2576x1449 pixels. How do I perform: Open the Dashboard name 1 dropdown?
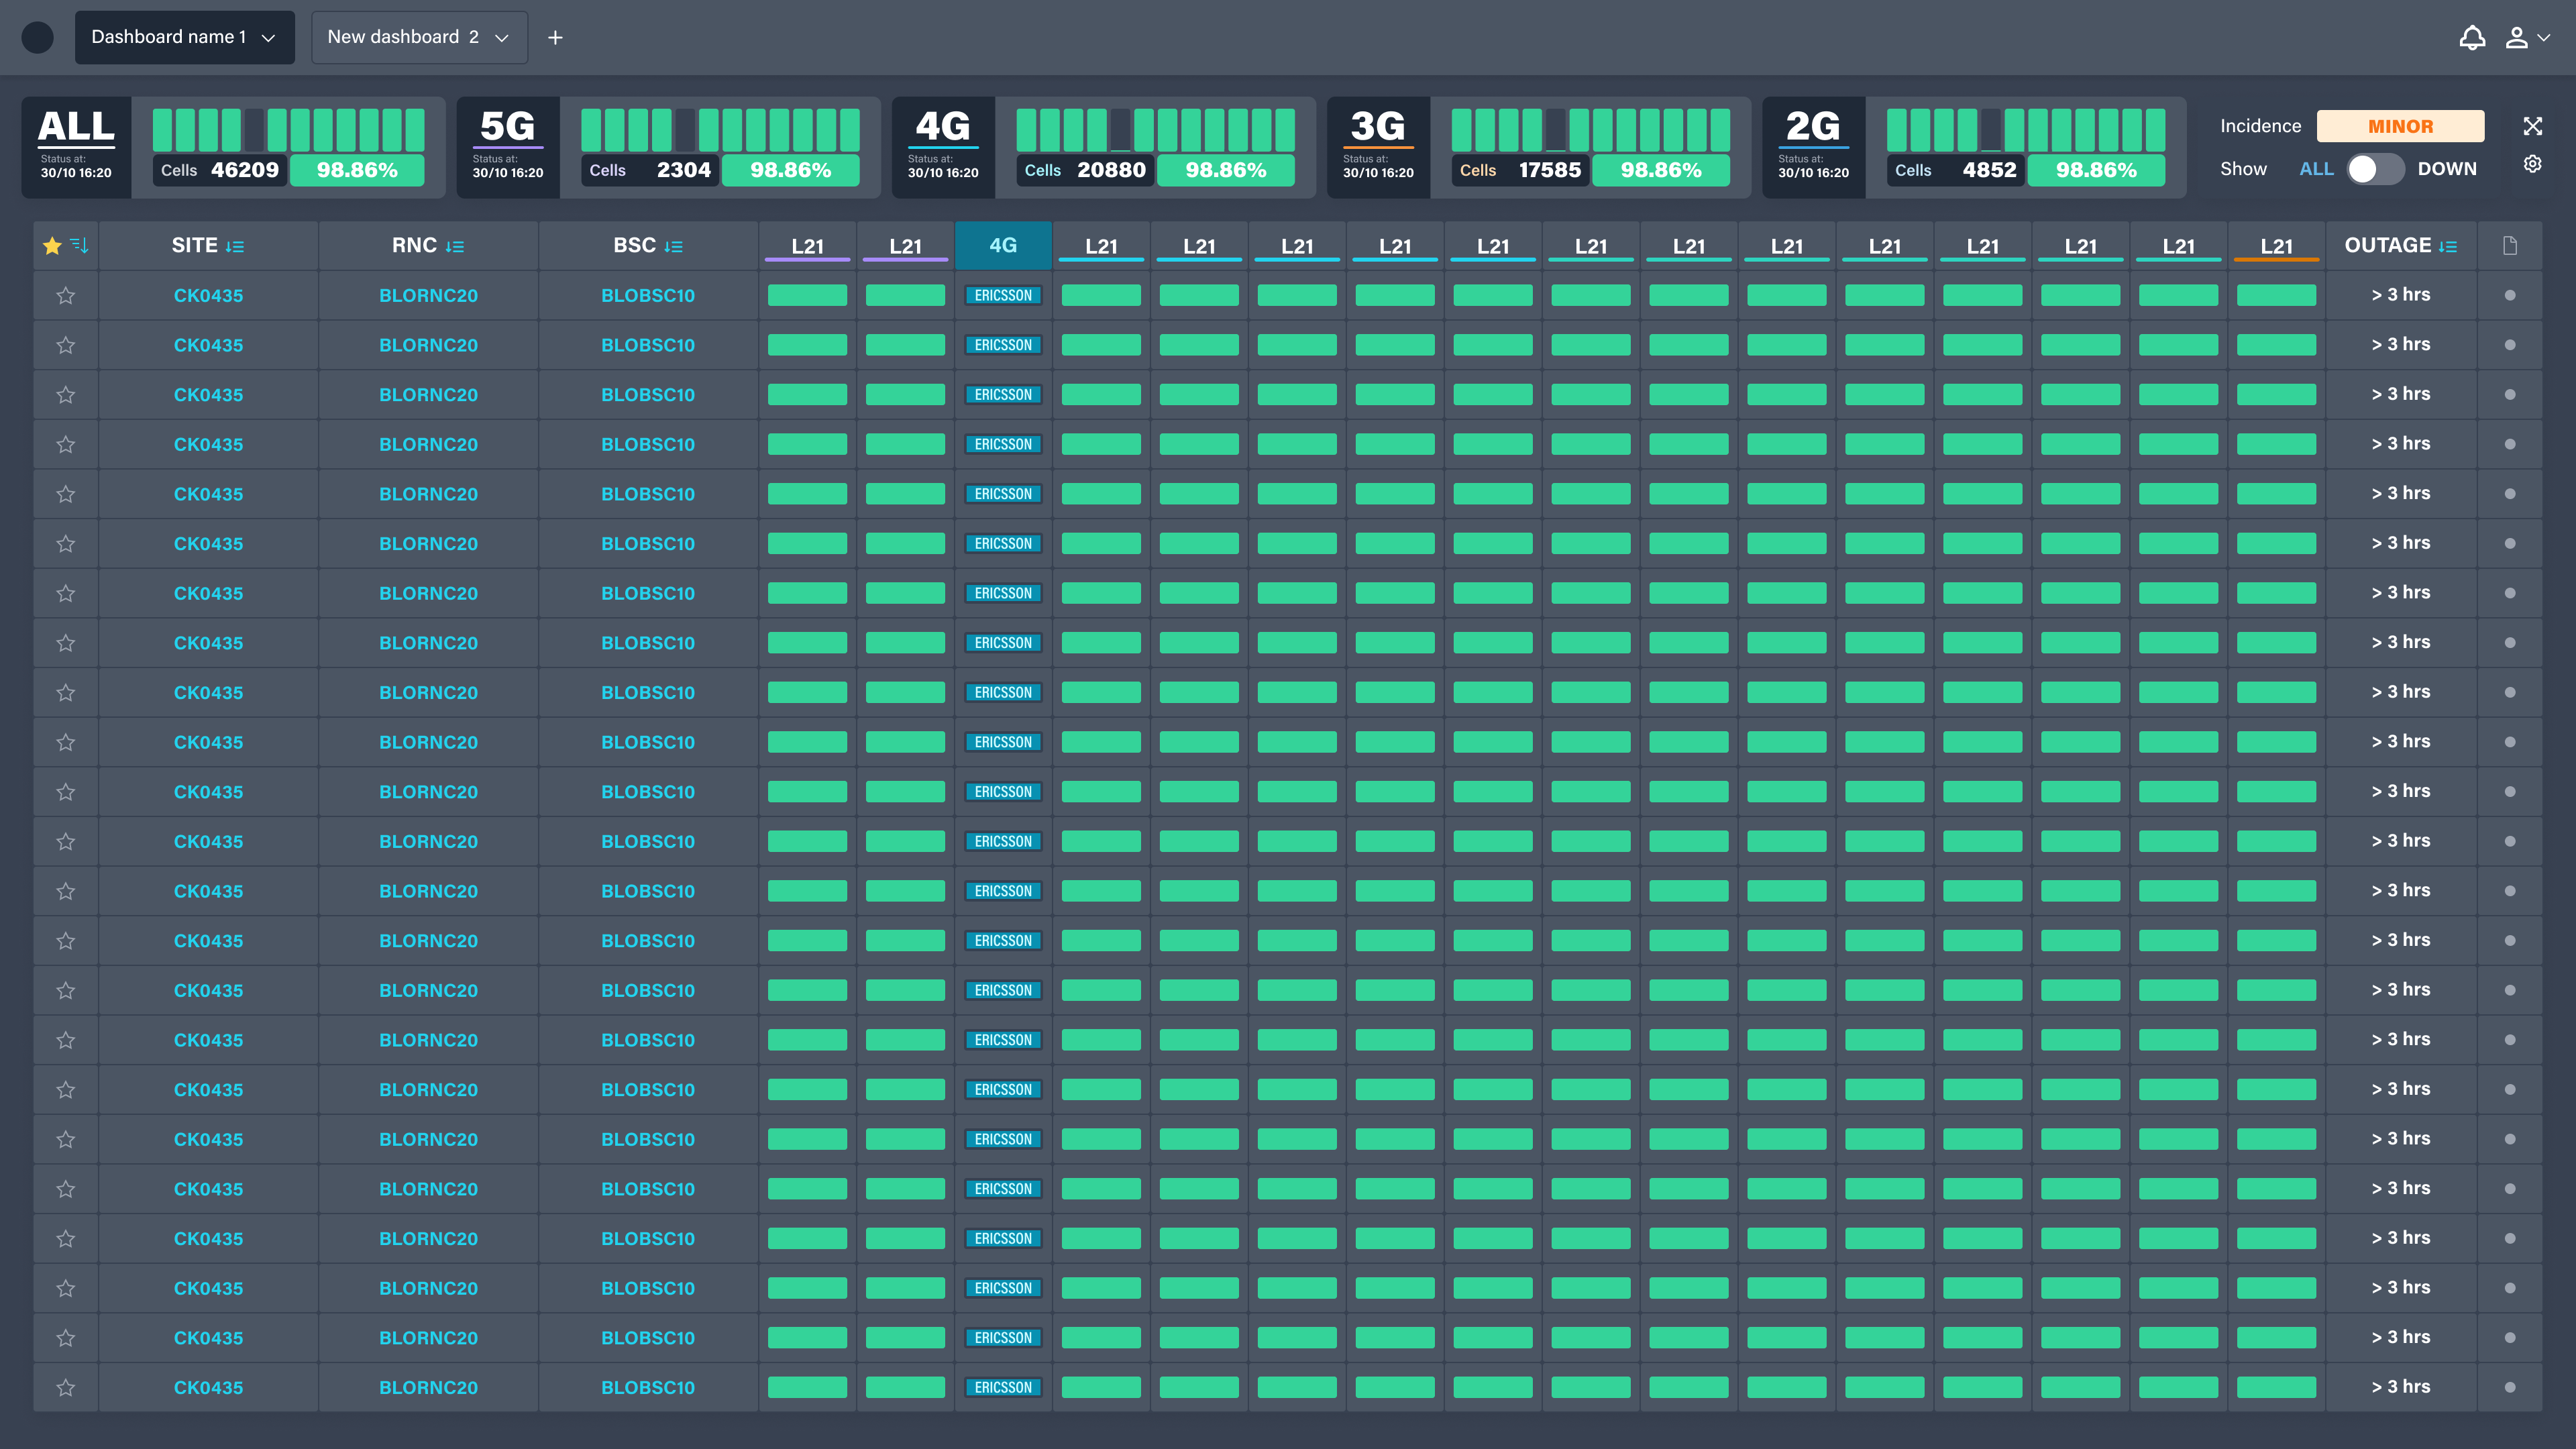pos(184,37)
